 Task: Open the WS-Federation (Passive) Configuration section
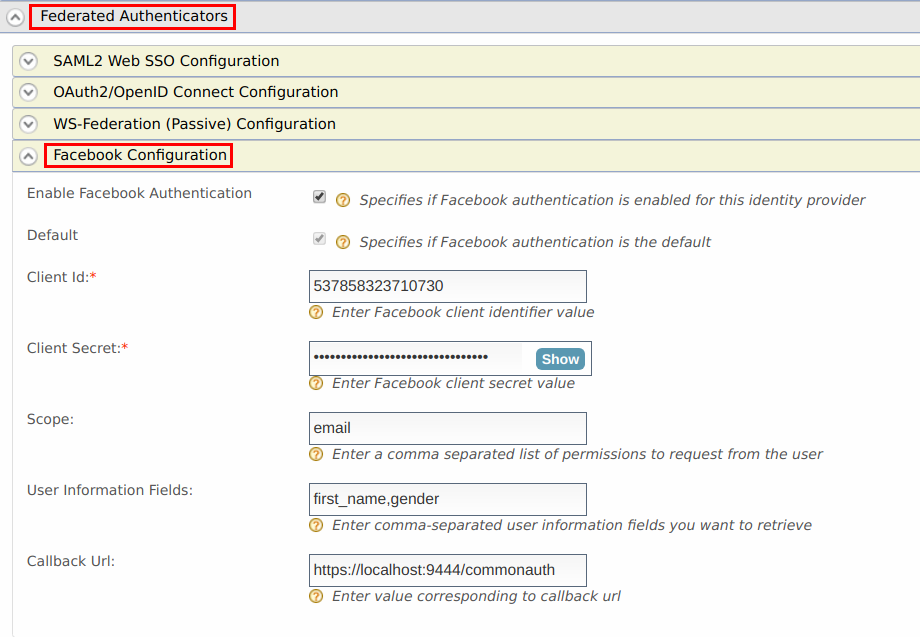[x=28, y=124]
